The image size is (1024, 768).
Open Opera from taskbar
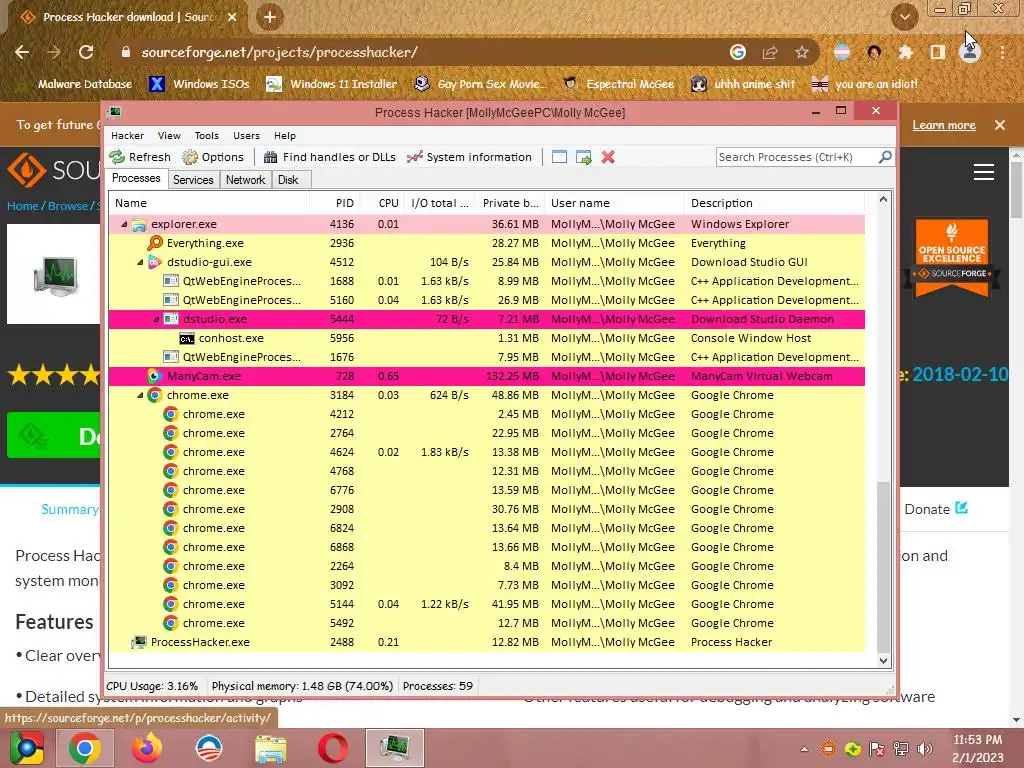332,748
